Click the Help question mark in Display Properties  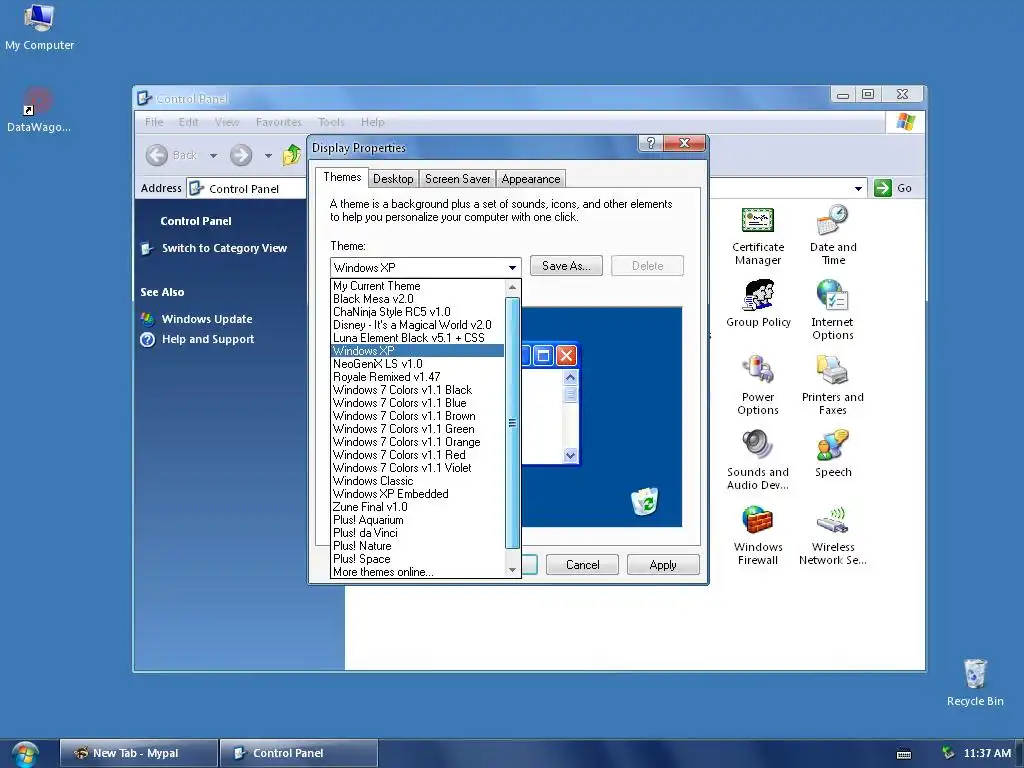click(x=650, y=143)
